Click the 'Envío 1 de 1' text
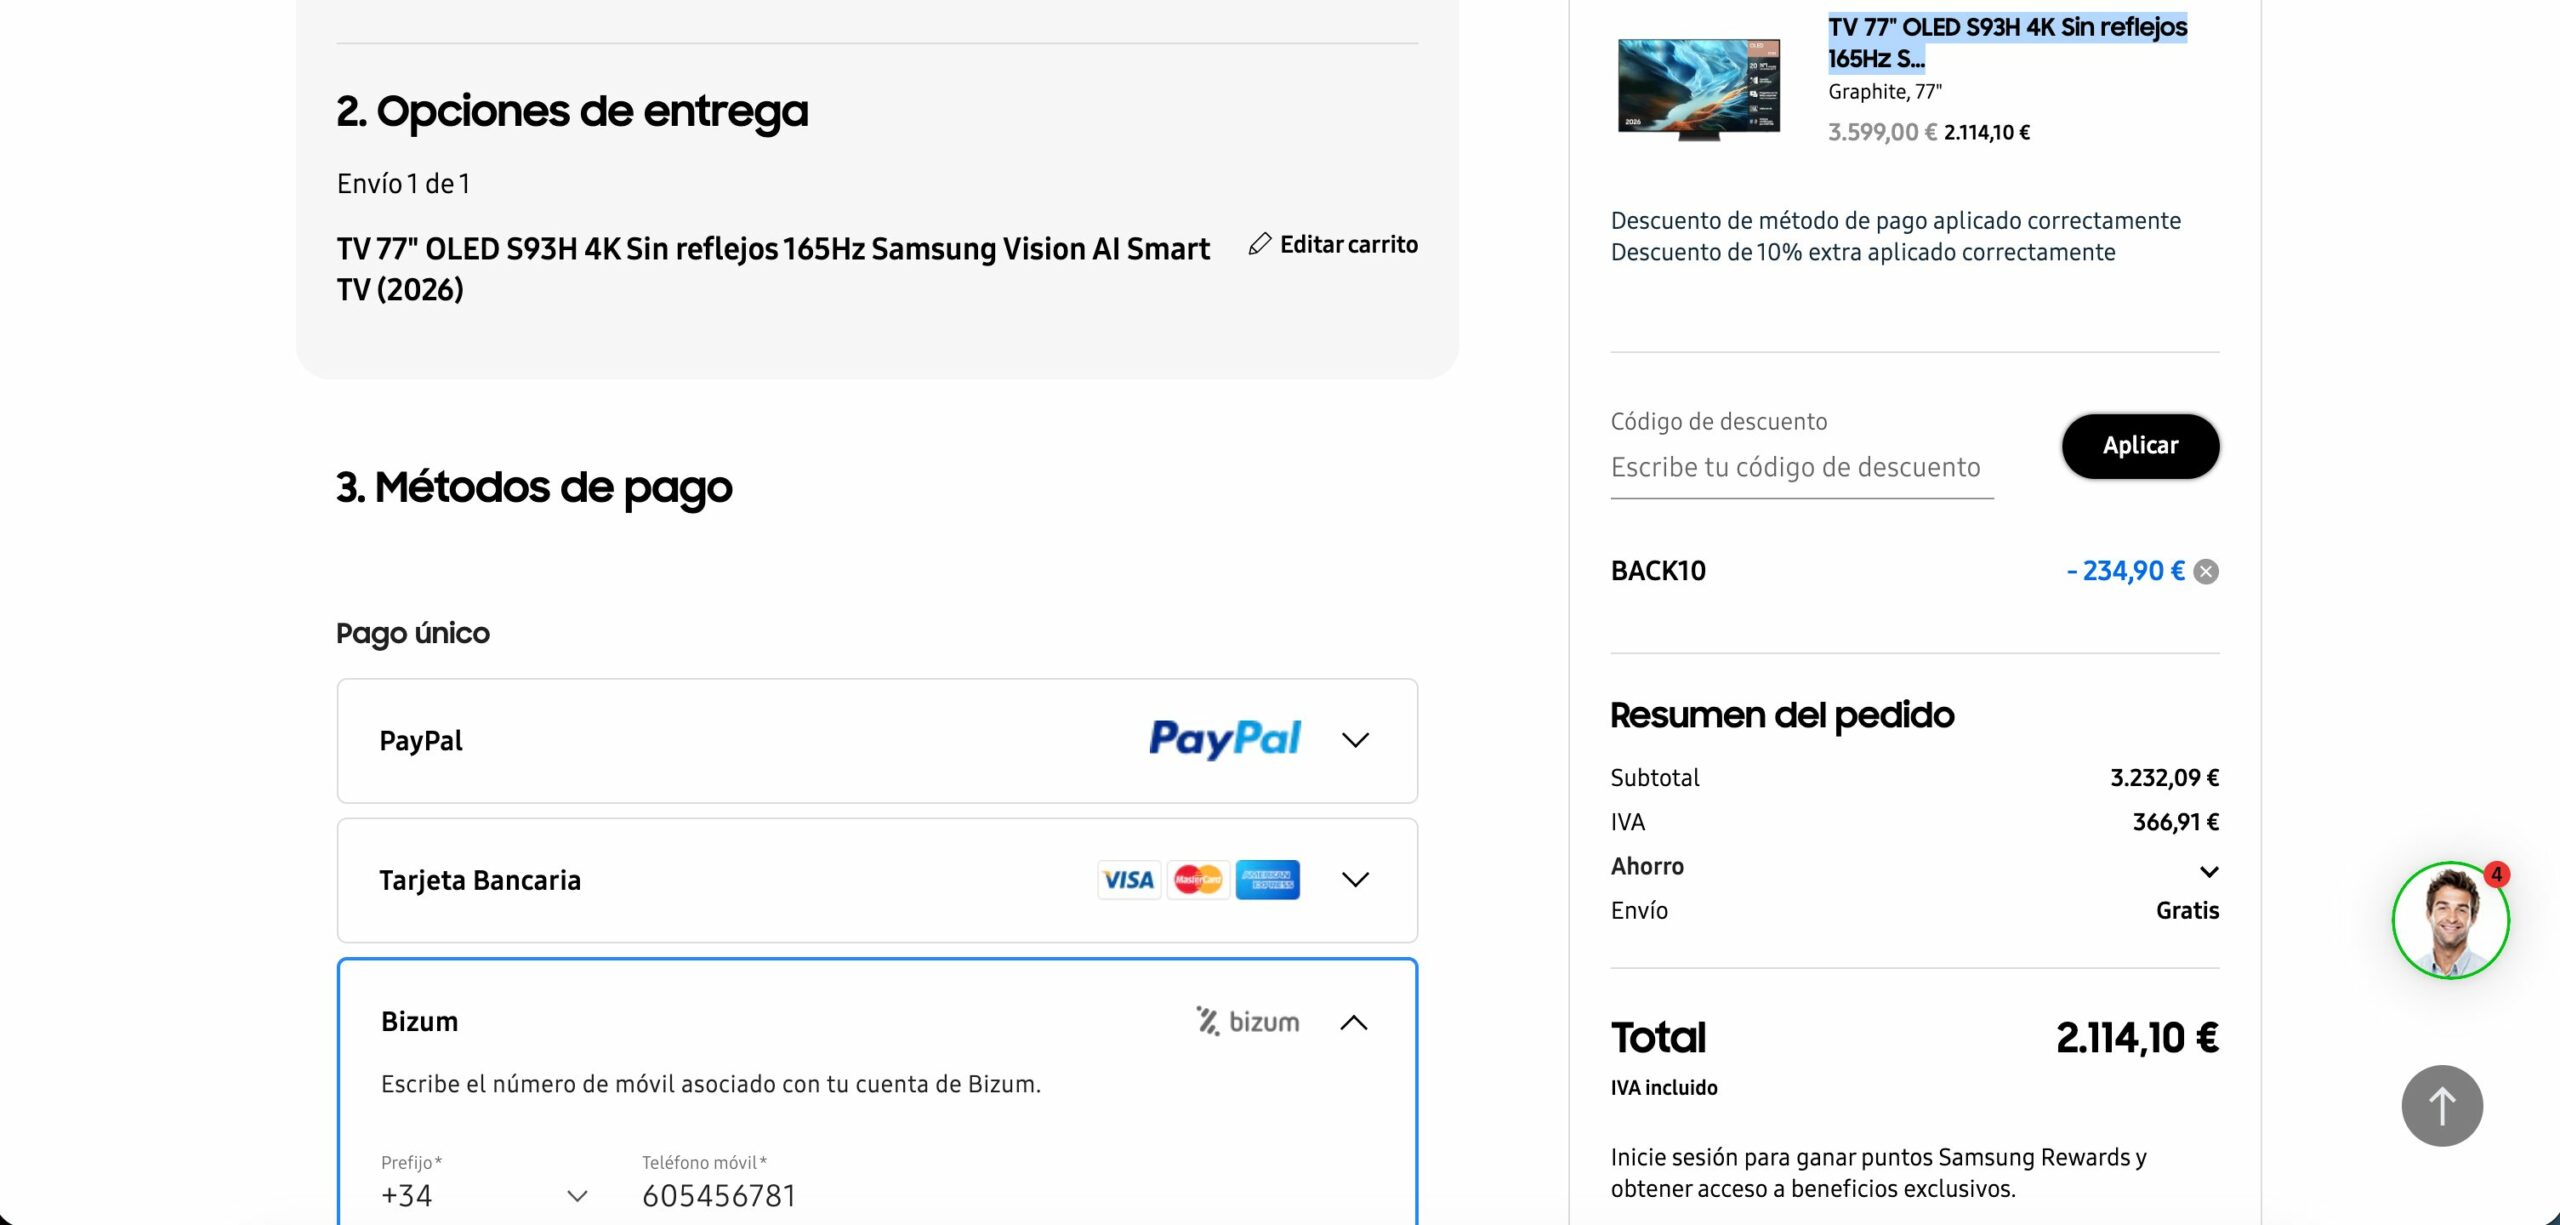The width and height of the screenshot is (2560, 1225). pos(403,184)
